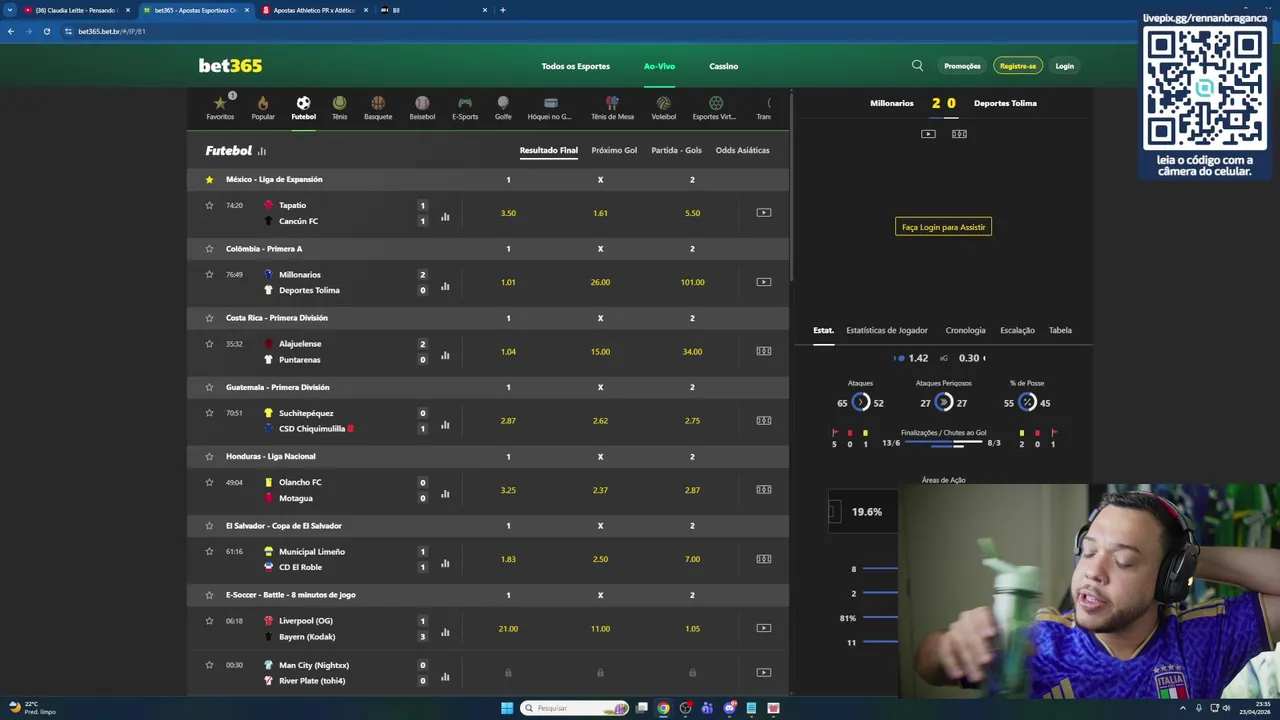1280x720 pixels.
Task: Favorite Guatemala Primera División league
Action: [209, 387]
